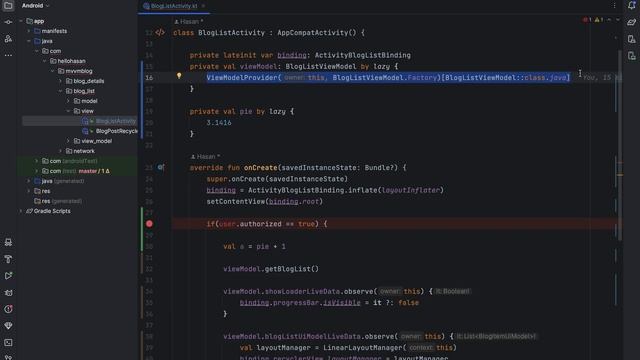Open the Git version control icon

tap(8, 357)
